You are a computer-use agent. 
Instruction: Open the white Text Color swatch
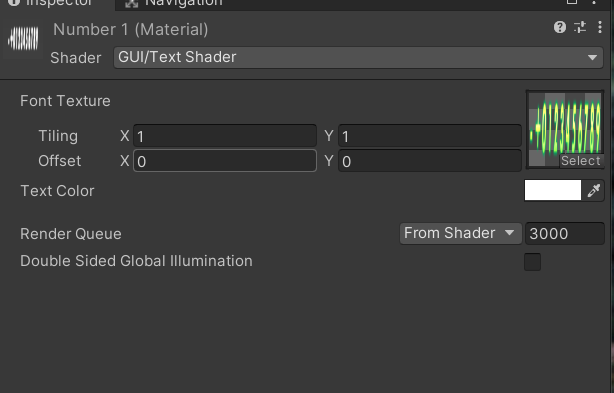pos(553,190)
